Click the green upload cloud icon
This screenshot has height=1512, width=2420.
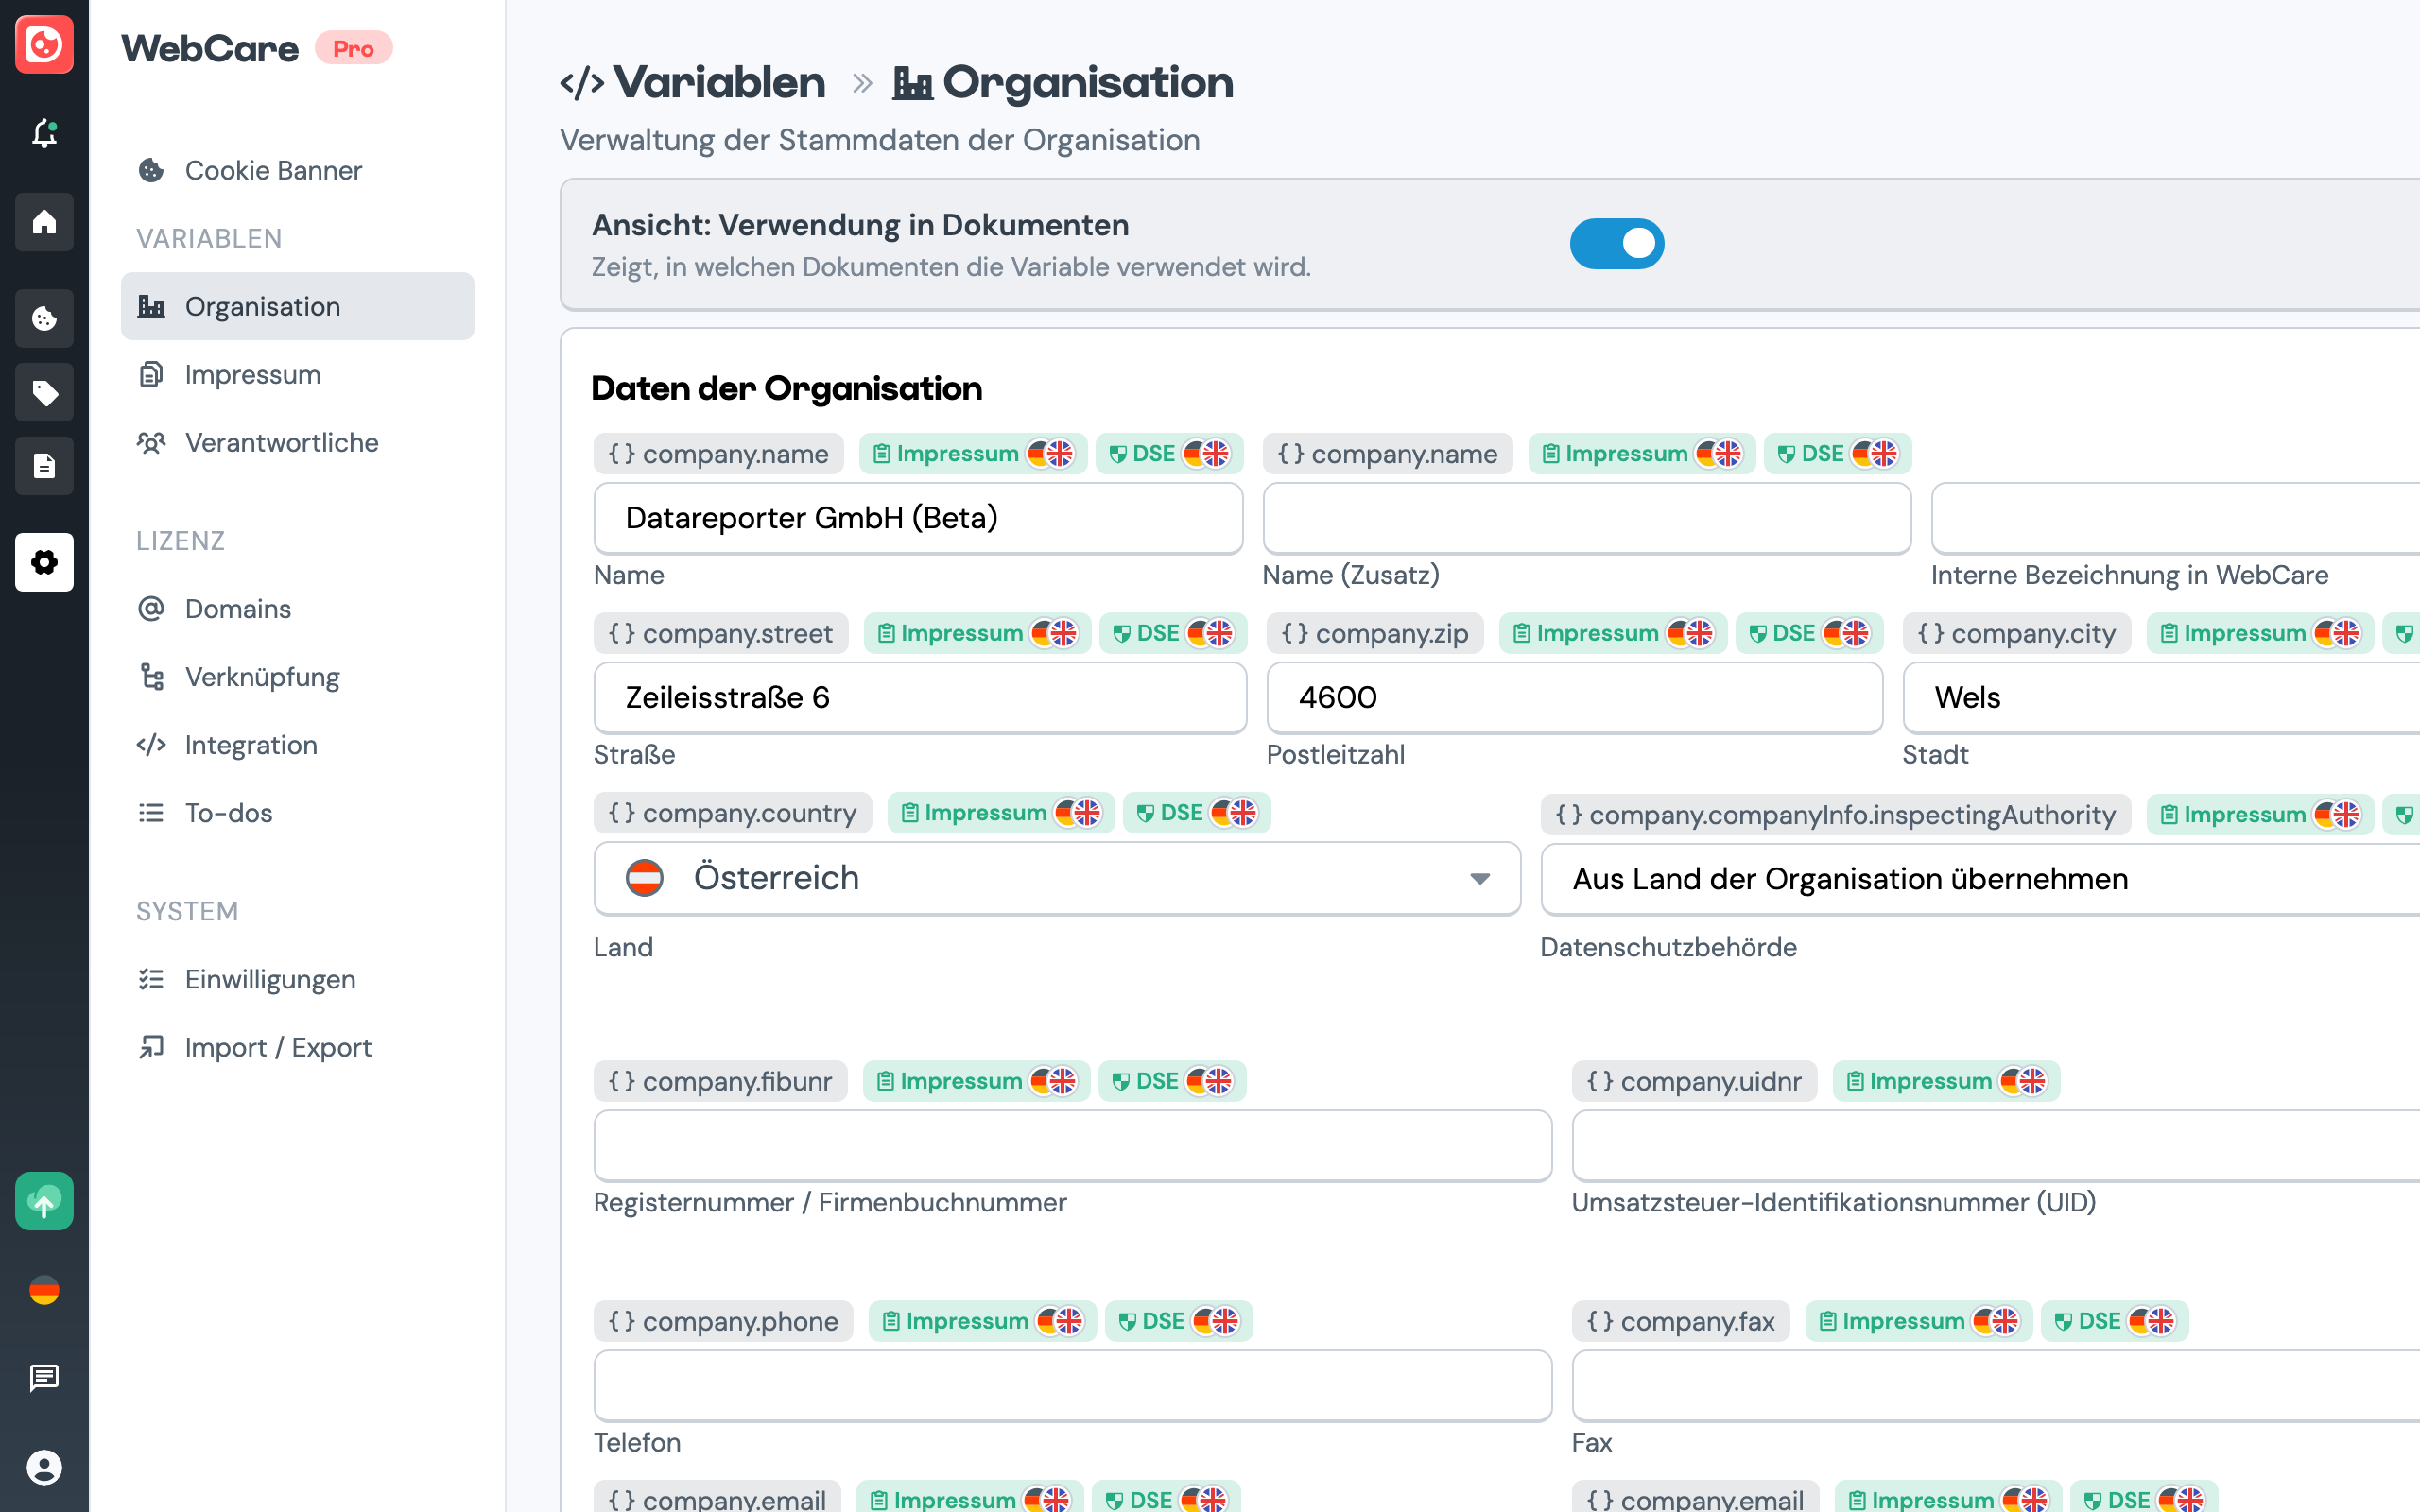coord(44,1201)
